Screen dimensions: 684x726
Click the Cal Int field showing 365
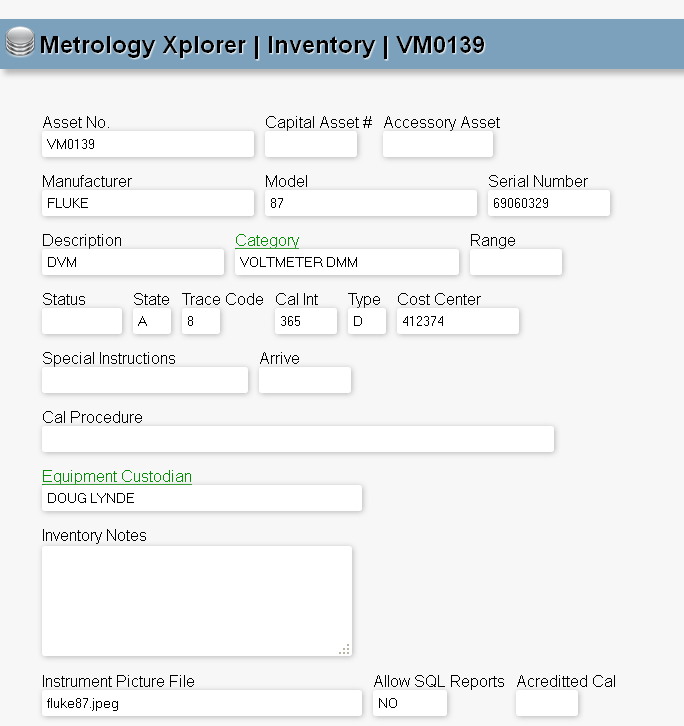pos(306,321)
